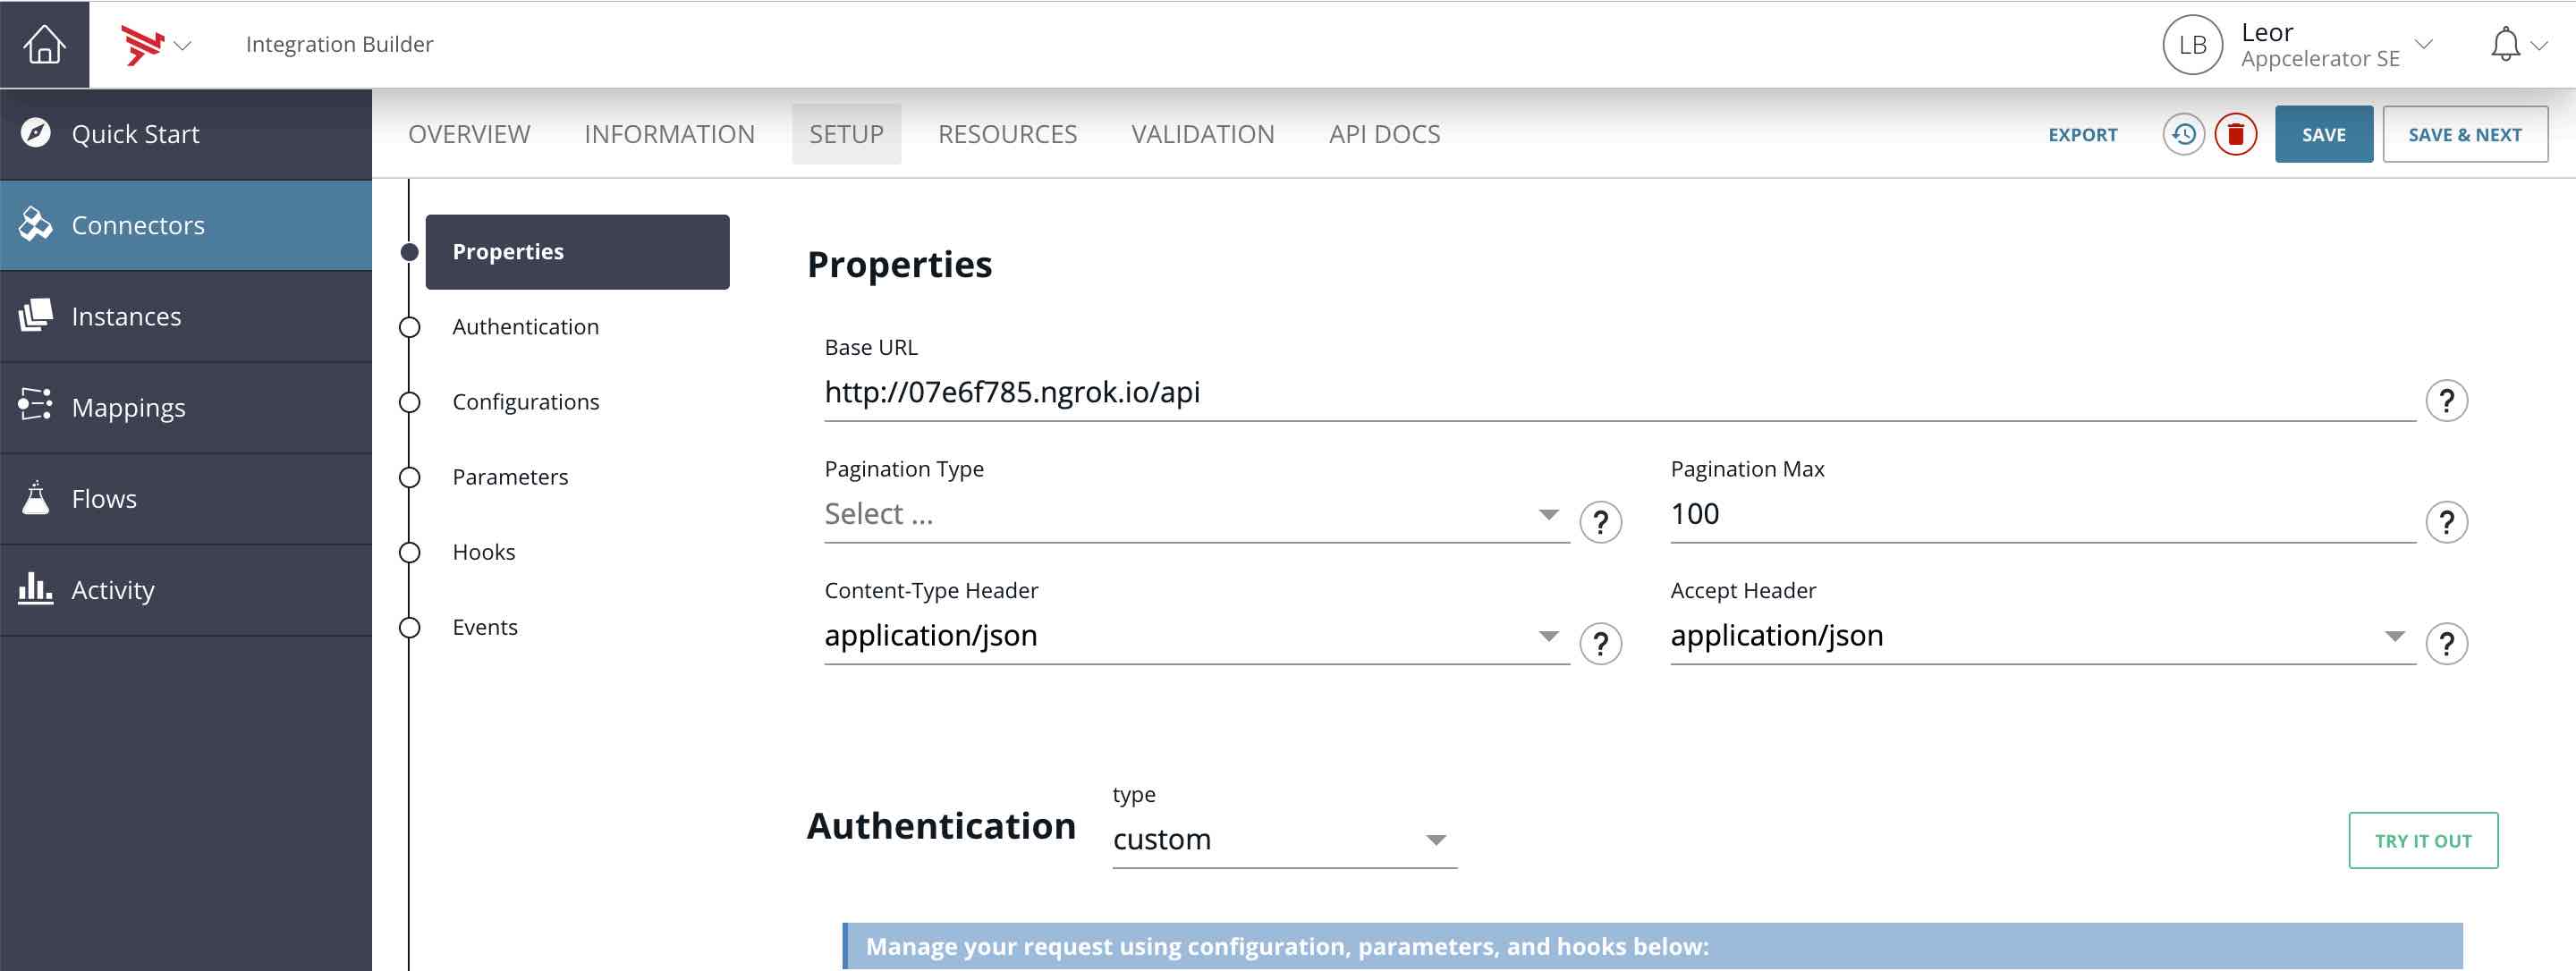Open the RESOURCES tab
Viewport: 2576px width, 971px height.
click(1007, 134)
